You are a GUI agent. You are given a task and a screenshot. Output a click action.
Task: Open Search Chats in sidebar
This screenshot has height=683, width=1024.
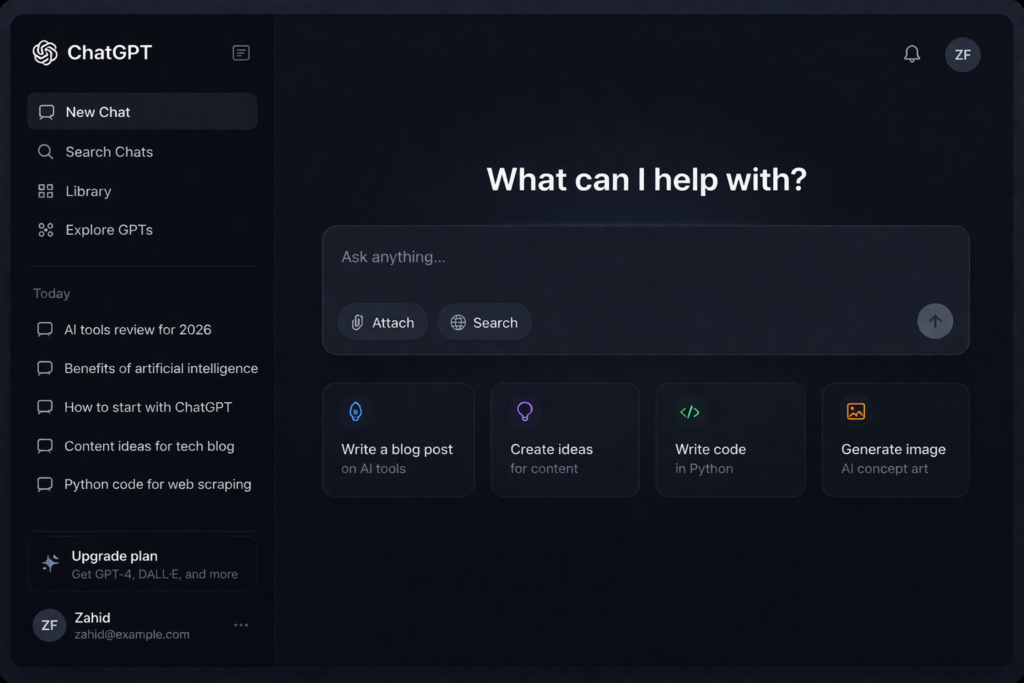[109, 152]
